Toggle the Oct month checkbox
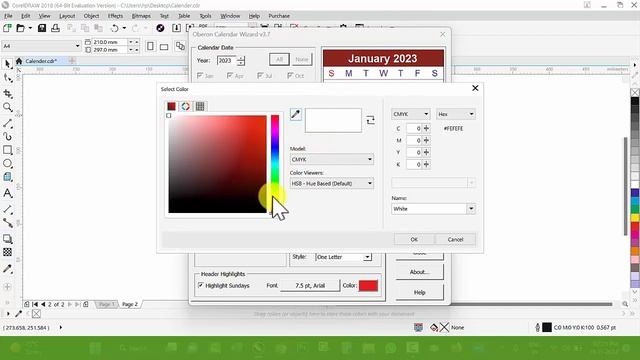640x360 pixels. [290, 76]
